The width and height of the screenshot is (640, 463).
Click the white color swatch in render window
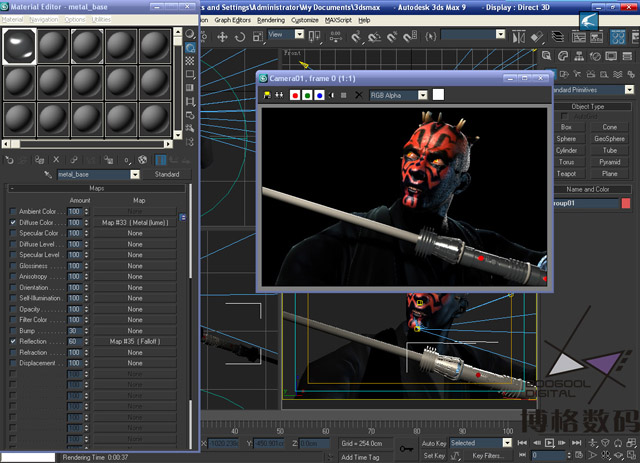438,95
